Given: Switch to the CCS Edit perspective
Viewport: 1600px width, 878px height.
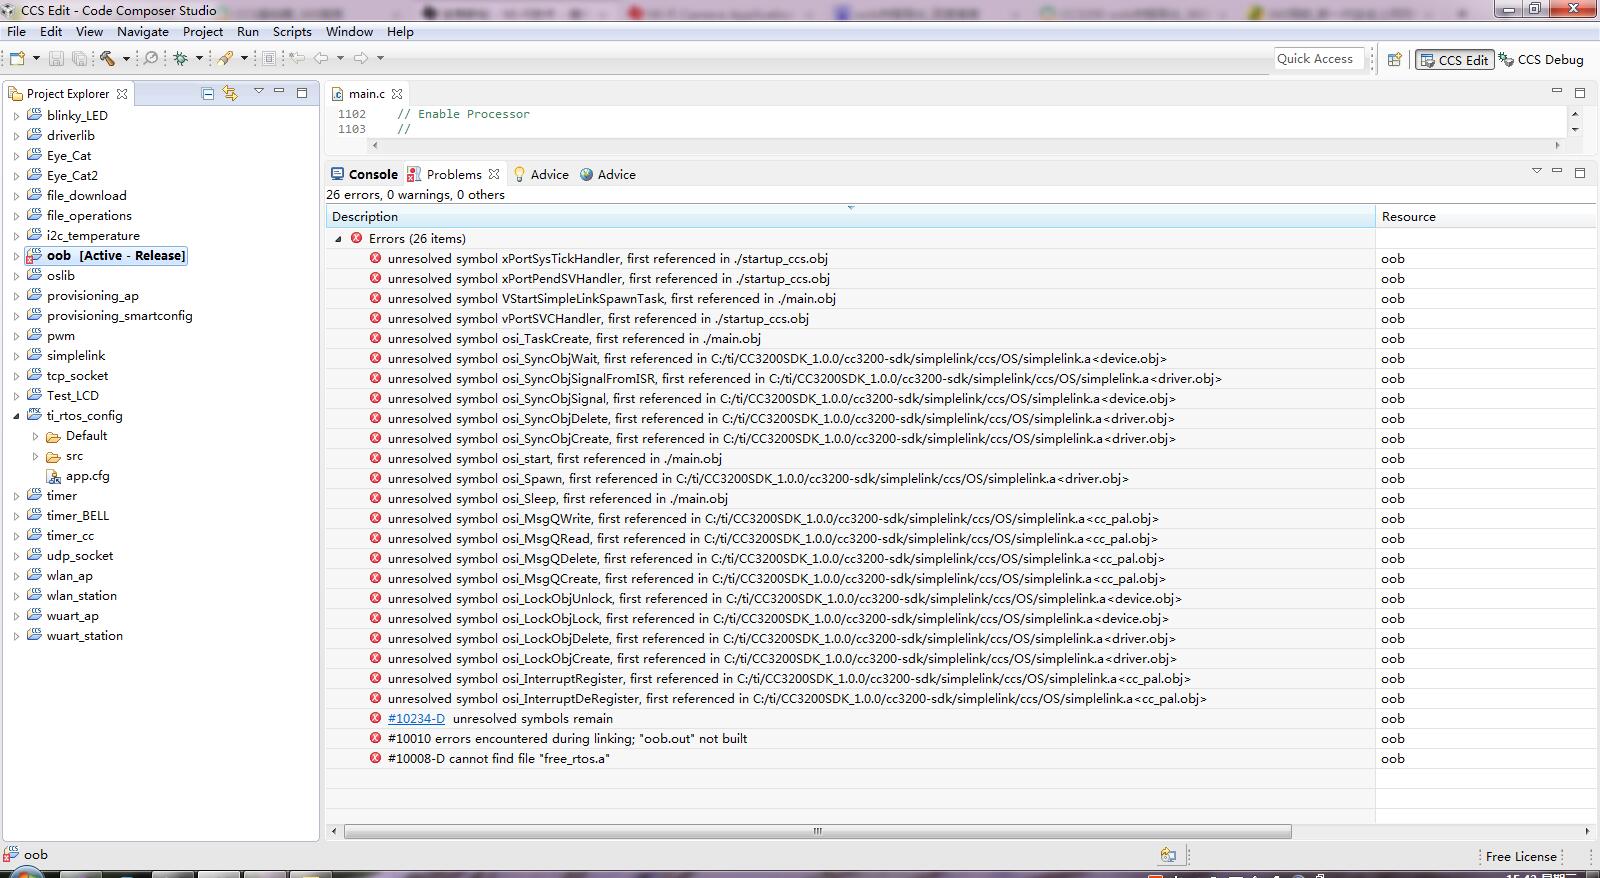Looking at the screenshot, I should pos(1455,60).
